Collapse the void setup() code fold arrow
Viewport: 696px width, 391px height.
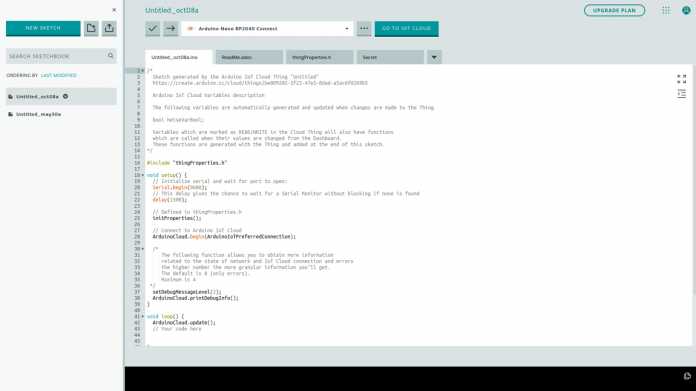(142, 175)
